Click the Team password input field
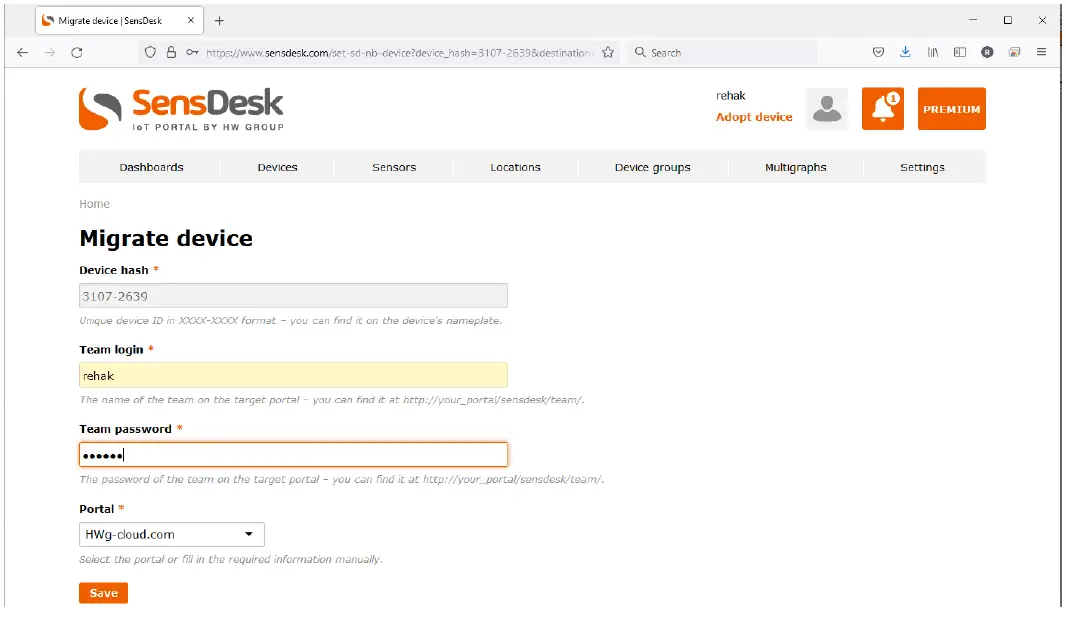 pyautogui.click(x=293, y=455)
